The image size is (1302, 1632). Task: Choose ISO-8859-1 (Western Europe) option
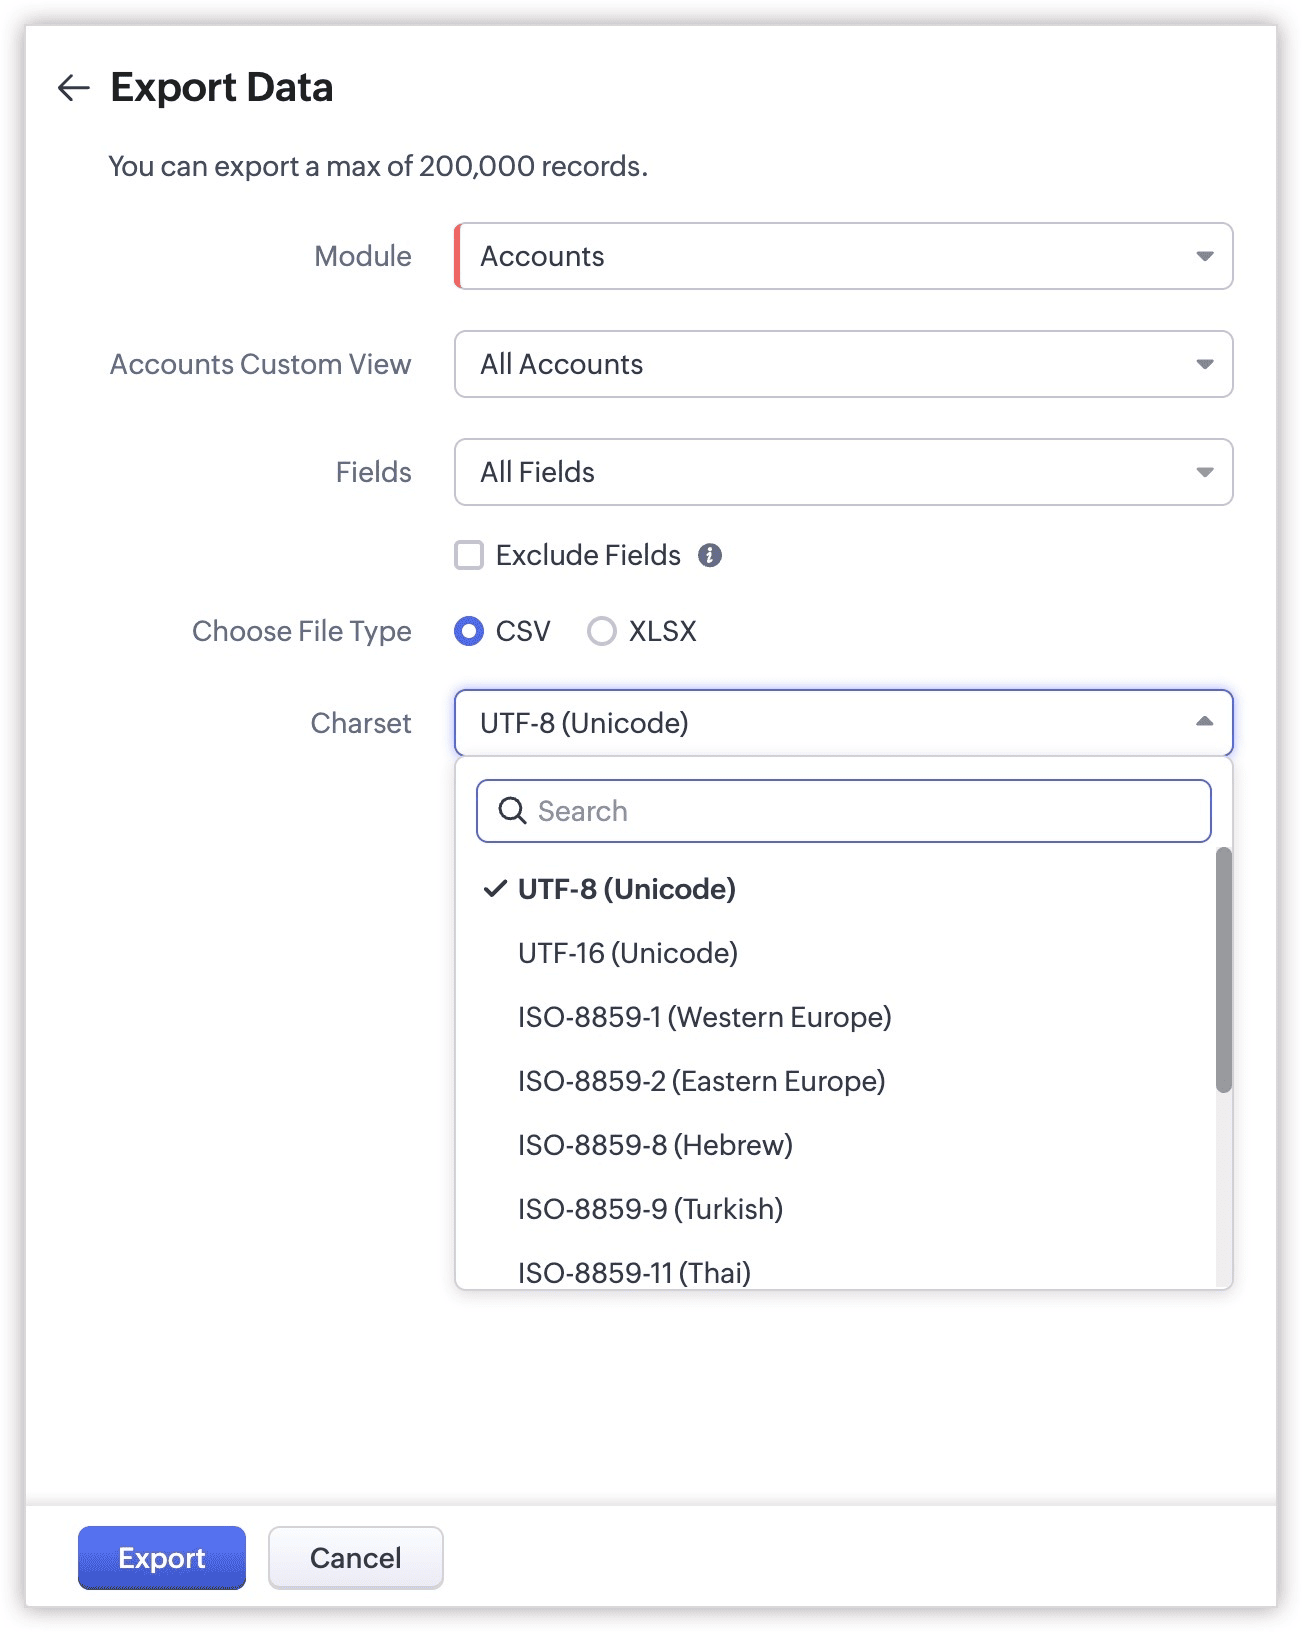(704, 1017)
